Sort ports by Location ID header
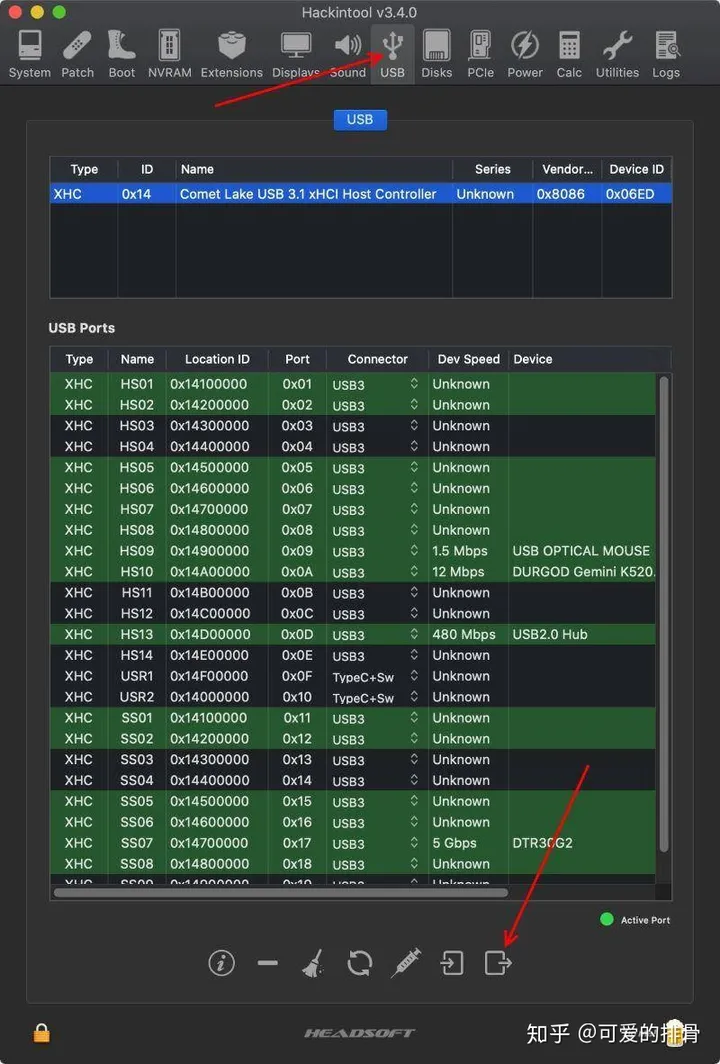 (x=217, y=359)
